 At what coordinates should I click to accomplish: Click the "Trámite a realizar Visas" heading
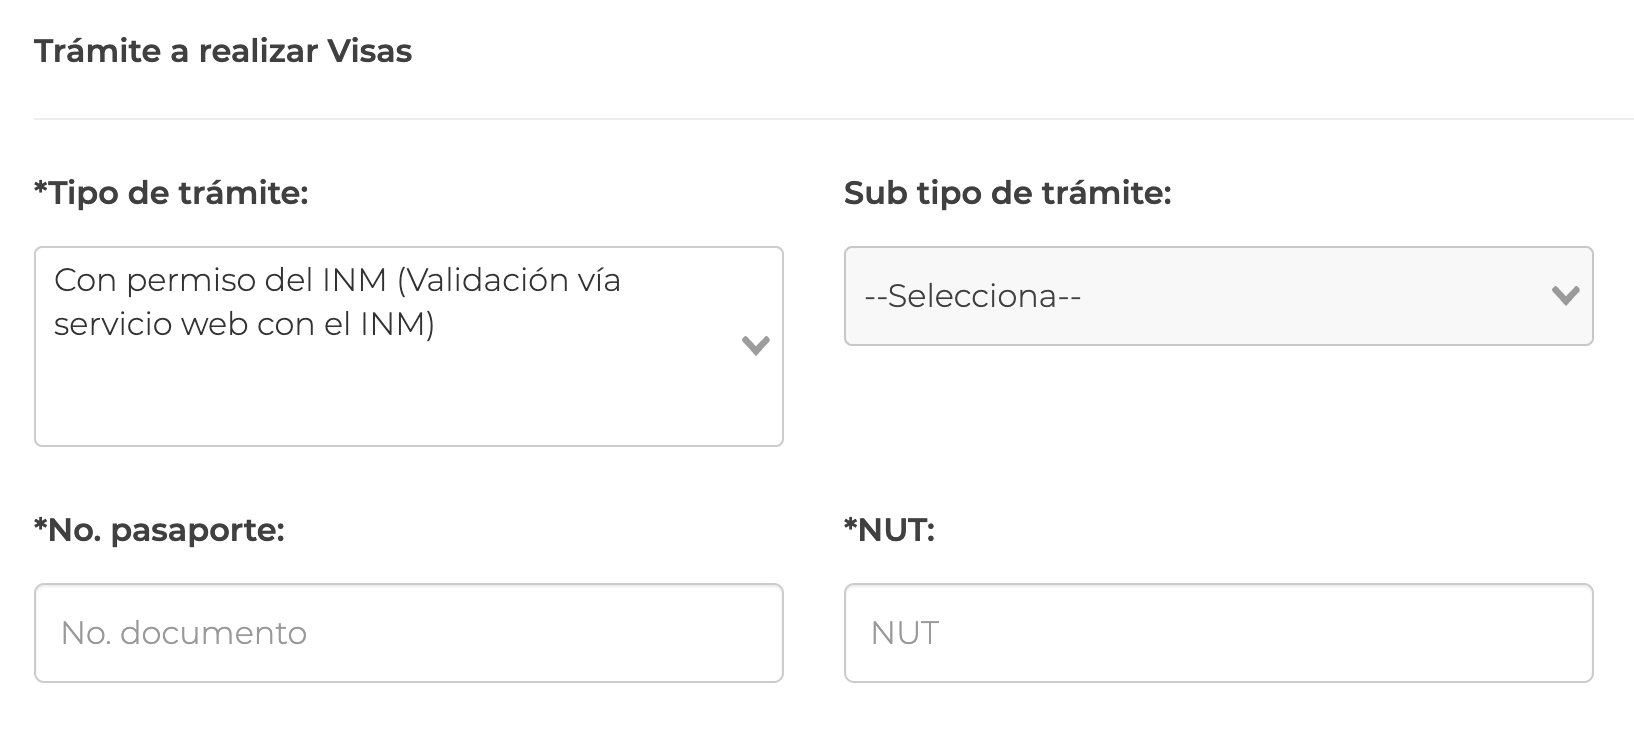pyautogui.click(x=223, y=51)
